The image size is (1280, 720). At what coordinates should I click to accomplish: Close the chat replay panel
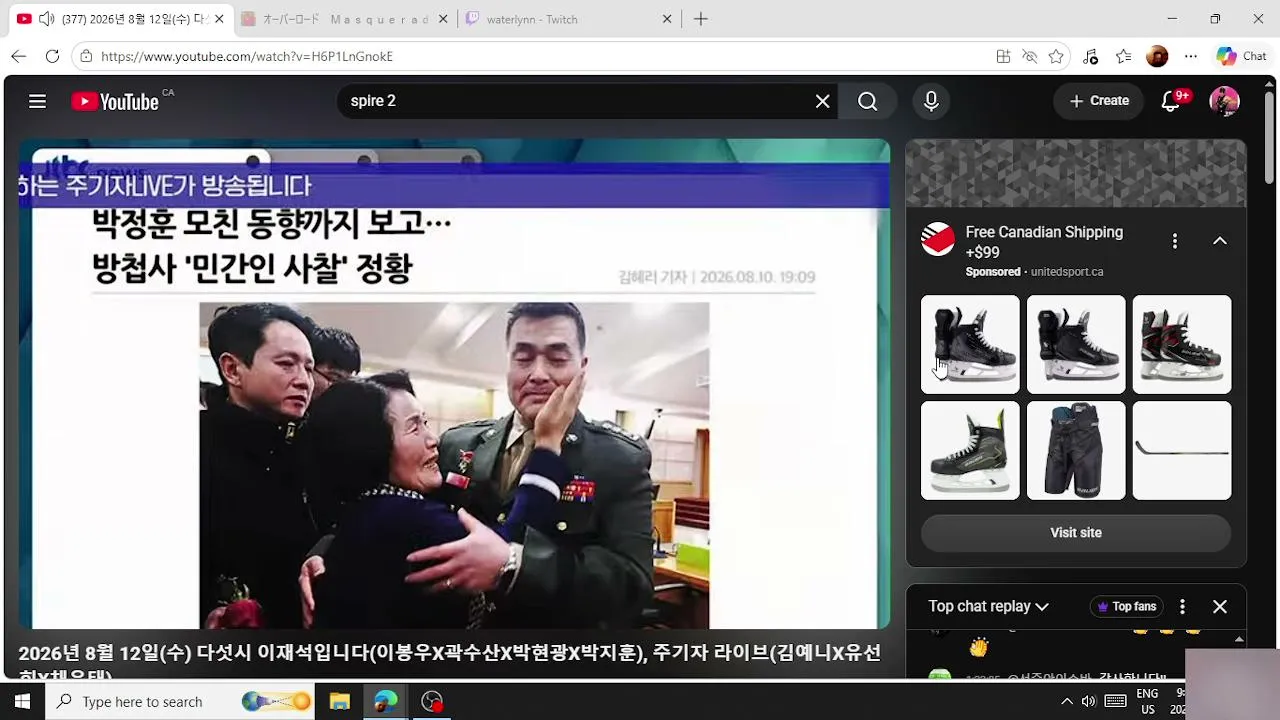[x=1220, y=607]
